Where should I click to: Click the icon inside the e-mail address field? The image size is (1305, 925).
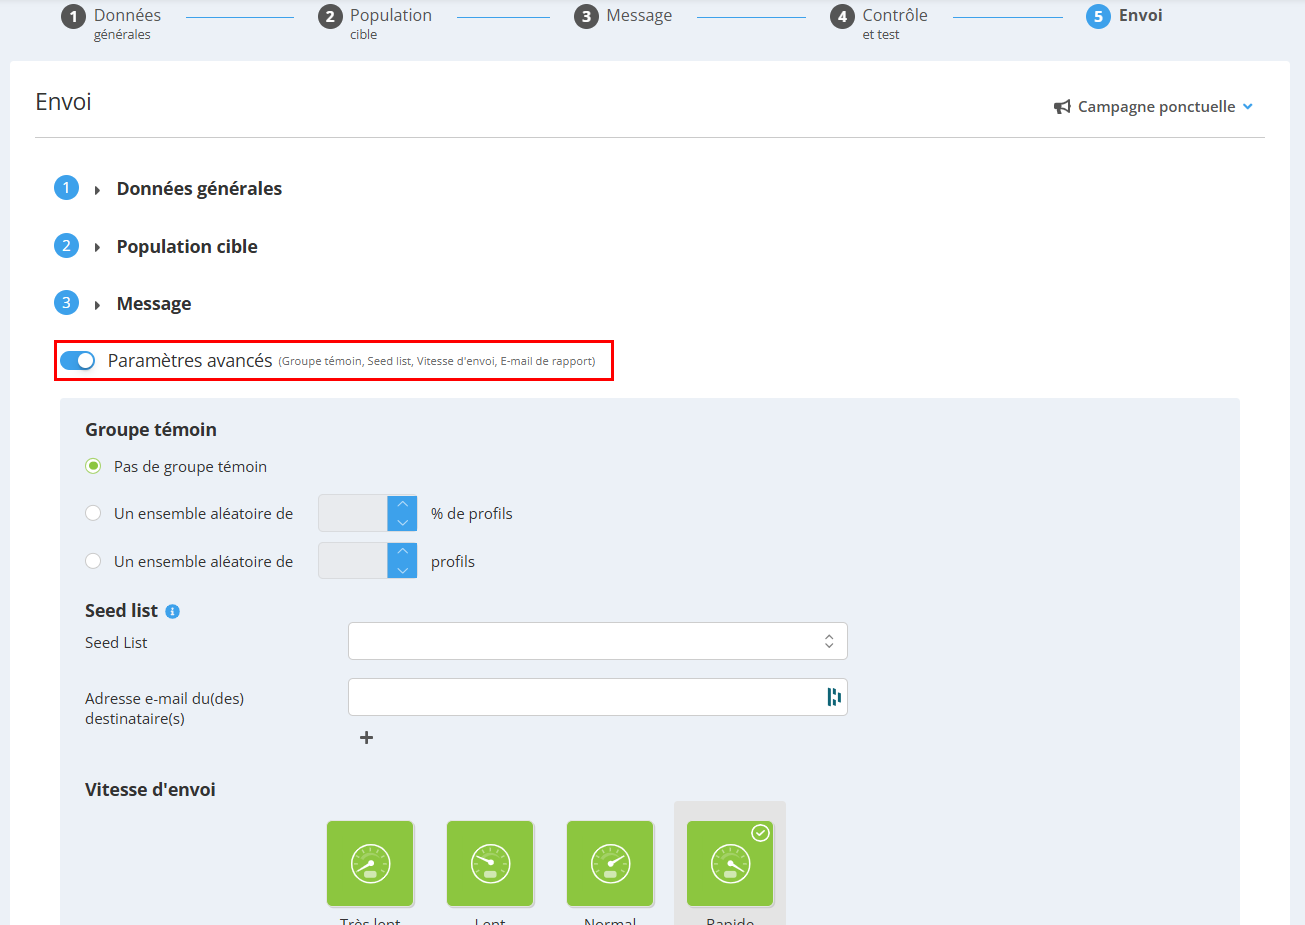833,697
